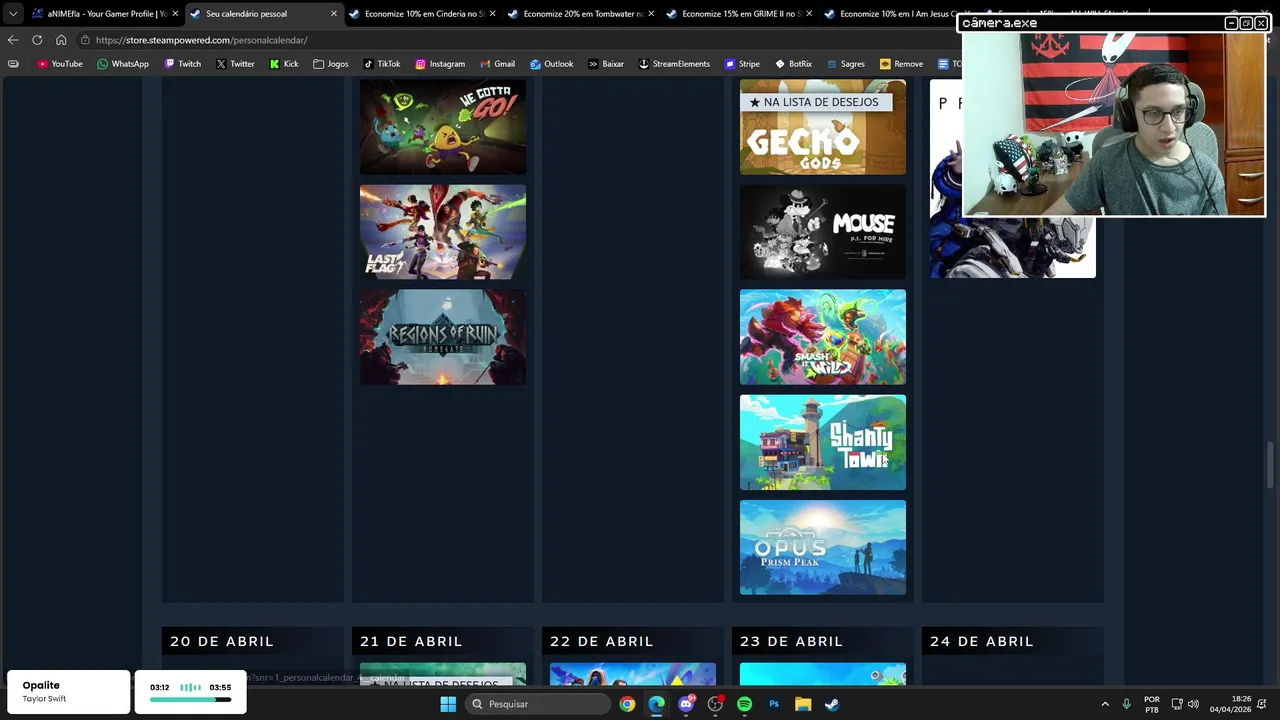Image resolution: width=1280 pixels, height=720 pixels.
Task: Open the Mouse P.I. For Hire card
Action: pos(823,232)
